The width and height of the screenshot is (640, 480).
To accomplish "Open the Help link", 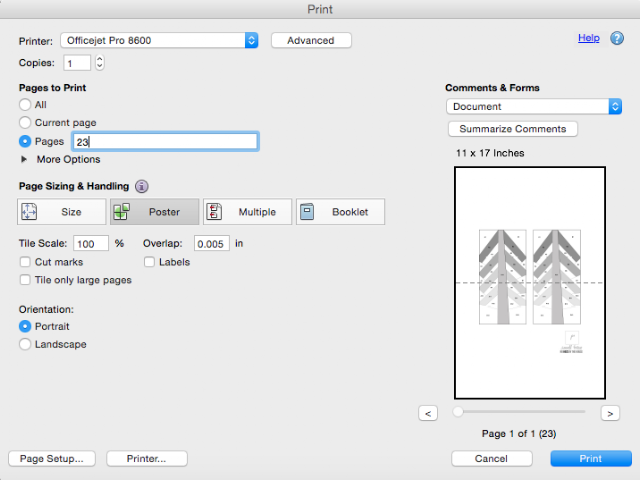I will [588, 38].
